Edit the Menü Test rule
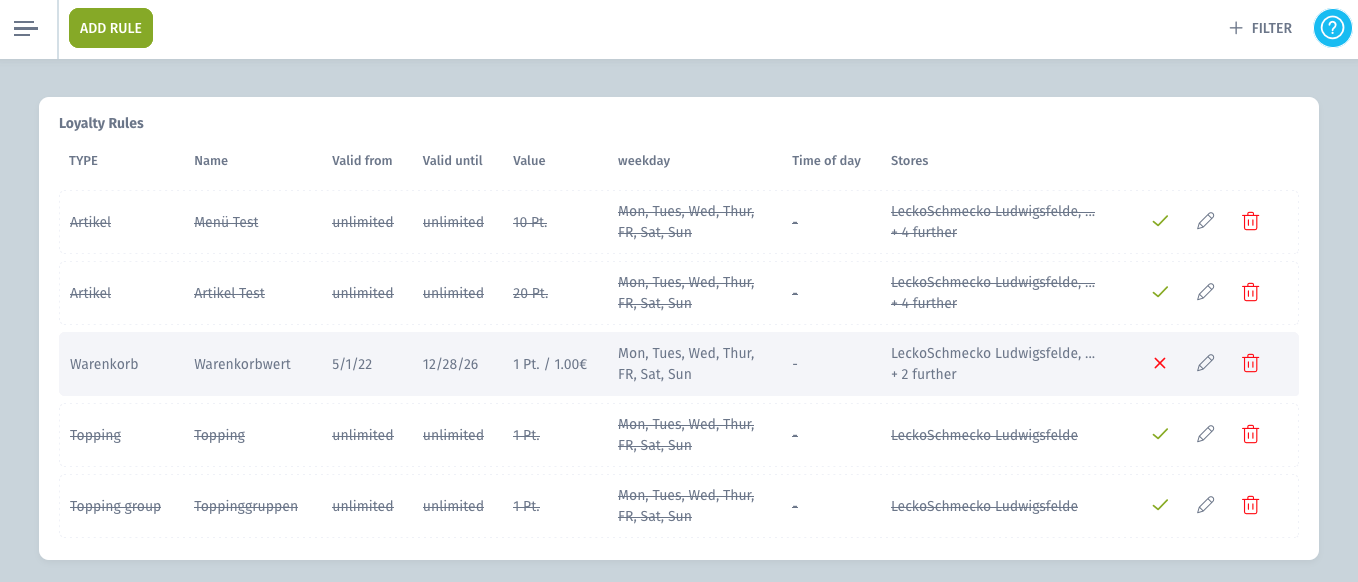The width and height of the screenshot is (1358, 582). [x=1205, y=221]
